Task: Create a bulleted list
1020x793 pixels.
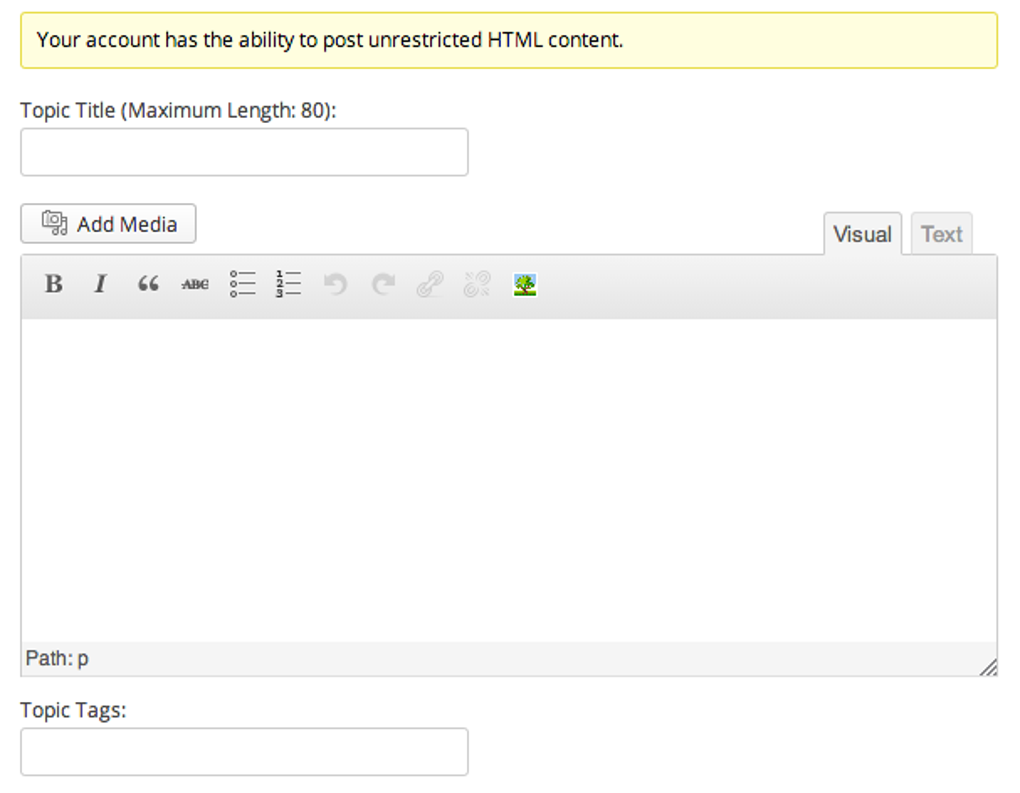Action: click(x=241, y=284)
